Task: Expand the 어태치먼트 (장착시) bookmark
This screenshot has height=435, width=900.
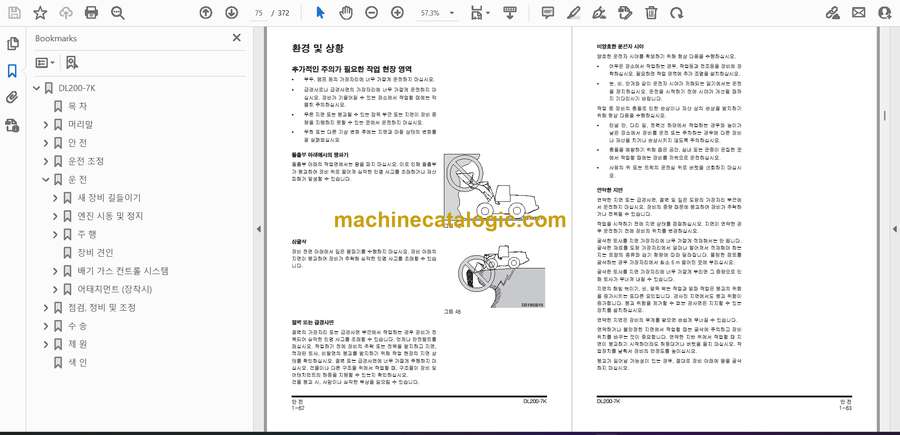Action: [x=55, y=289]
